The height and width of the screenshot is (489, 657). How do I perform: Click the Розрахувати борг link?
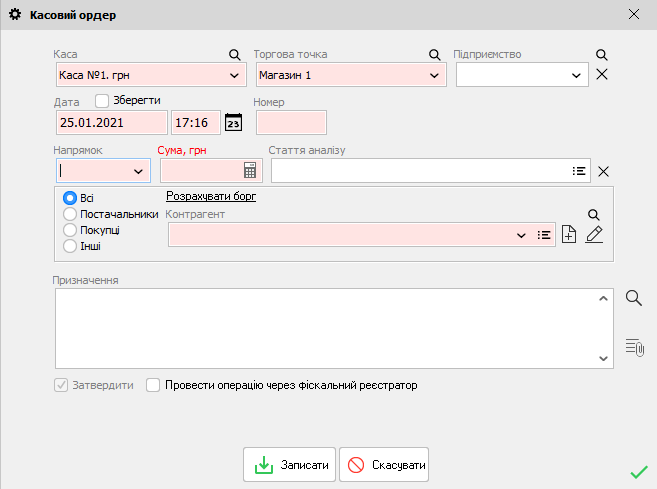pos(211,197)
